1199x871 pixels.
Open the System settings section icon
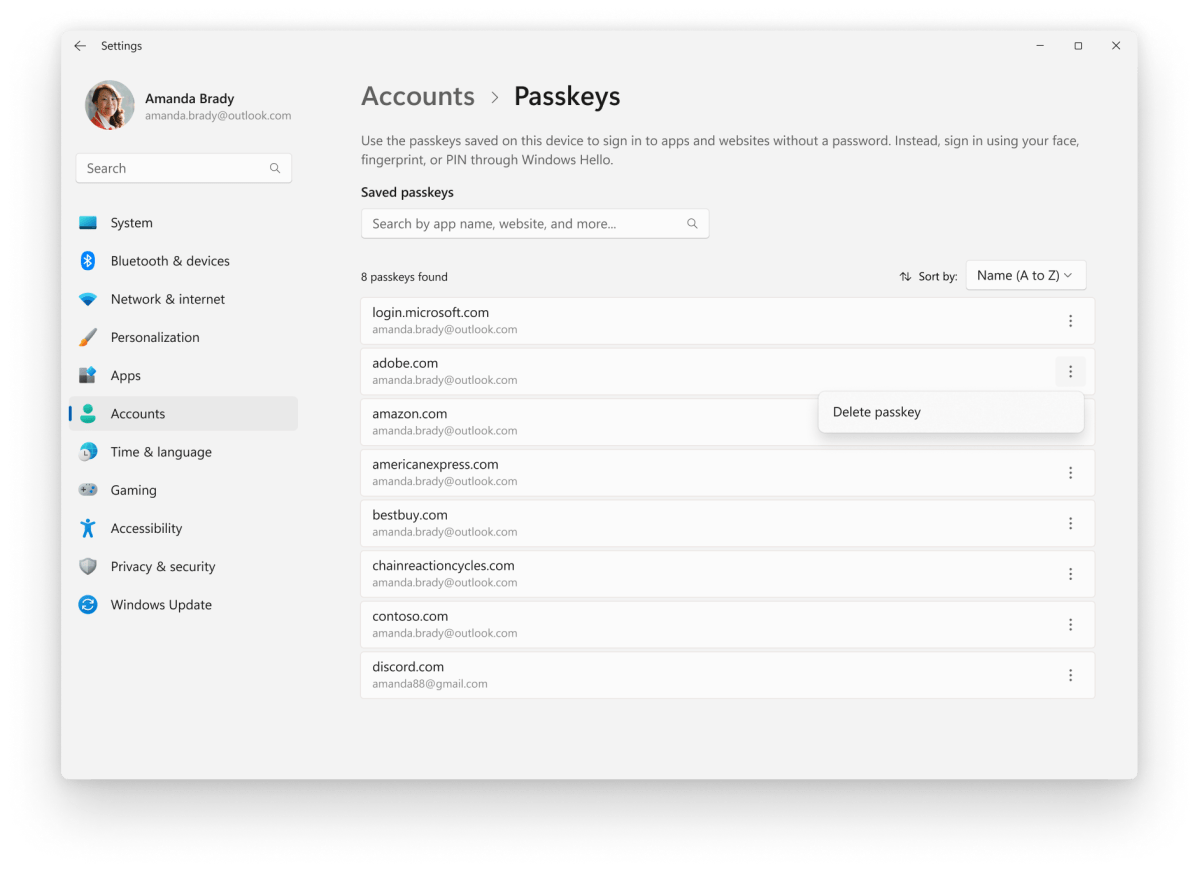tap(89, 222)
